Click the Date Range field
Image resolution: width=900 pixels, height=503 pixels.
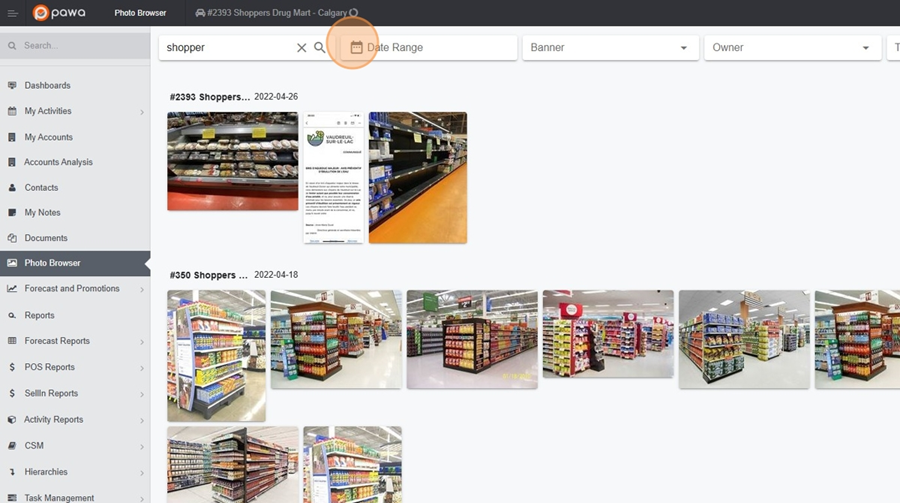tap(429, 48)
